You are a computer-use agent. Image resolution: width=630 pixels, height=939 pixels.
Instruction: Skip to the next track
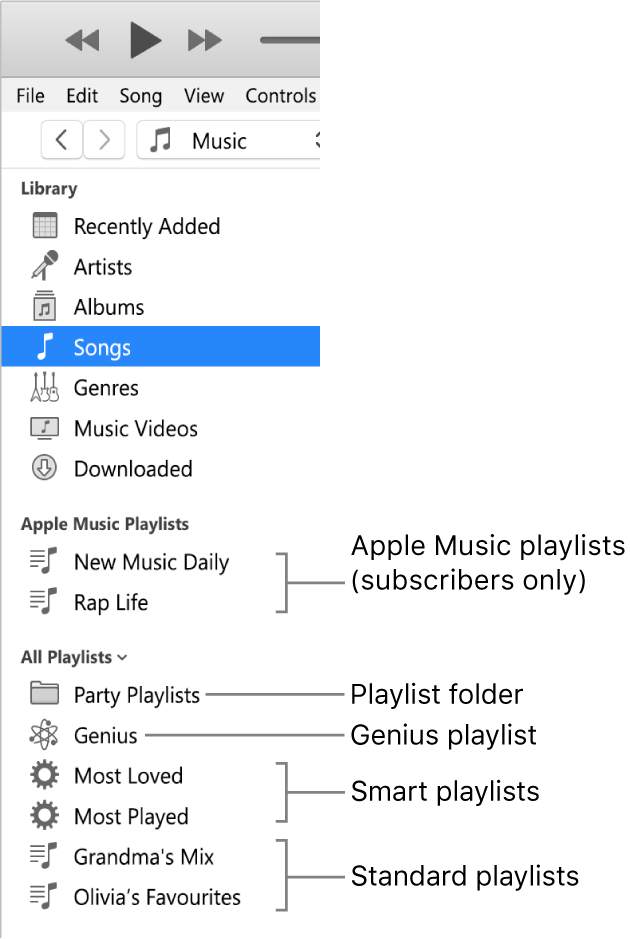205,40
